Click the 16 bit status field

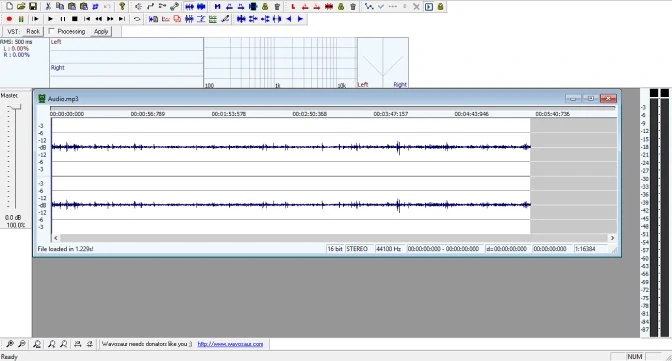point(335,249)
